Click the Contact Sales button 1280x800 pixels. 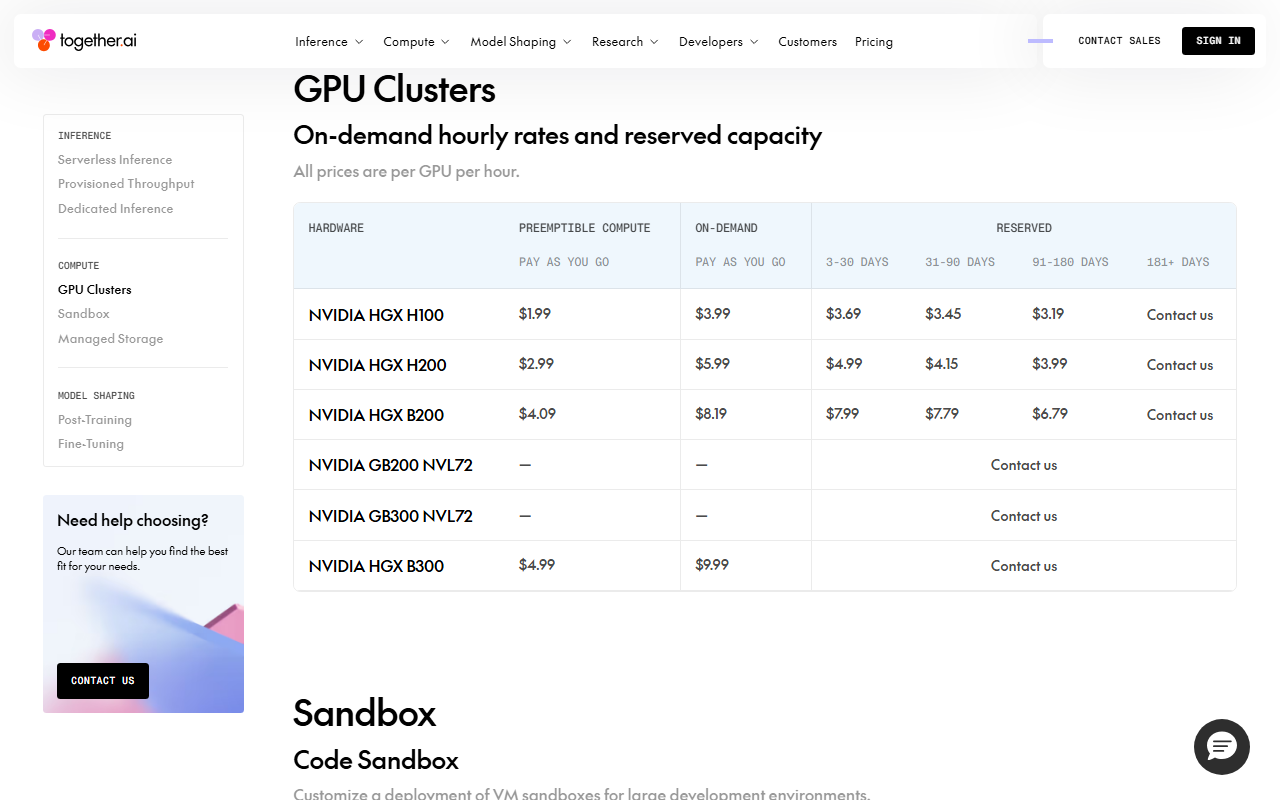pos(1119,41)
